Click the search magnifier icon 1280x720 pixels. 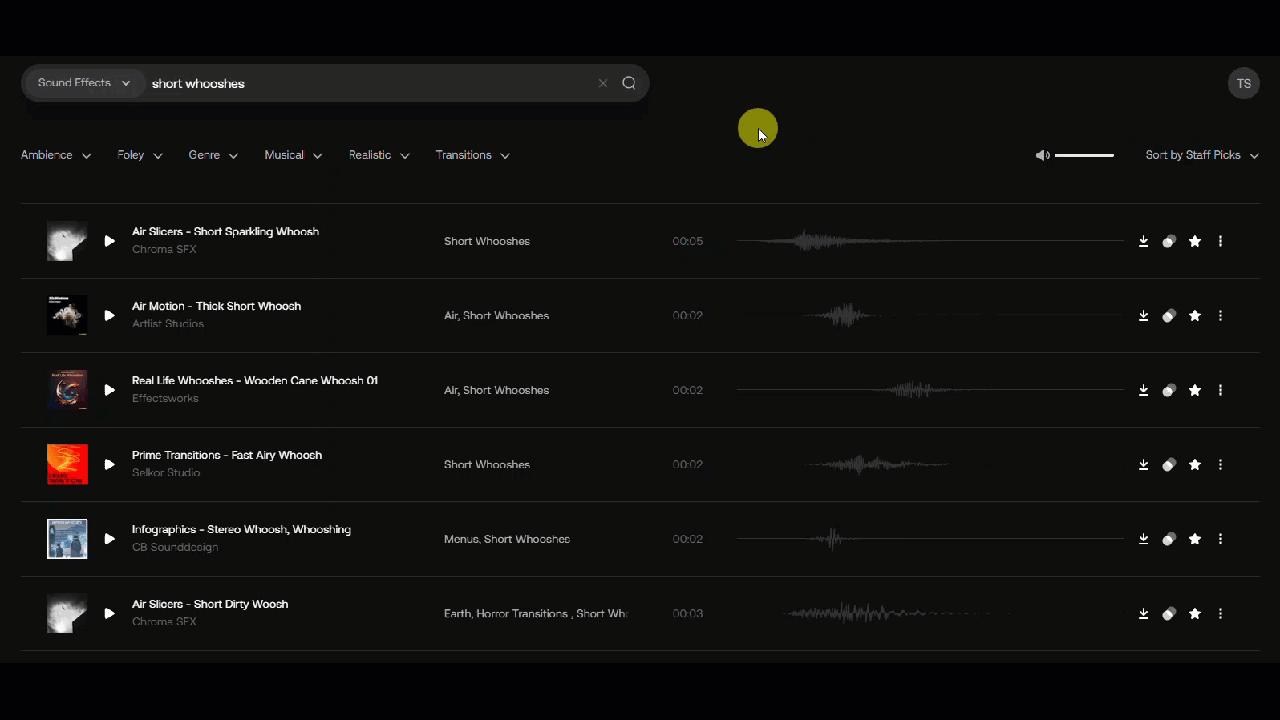tap(629, 83)
